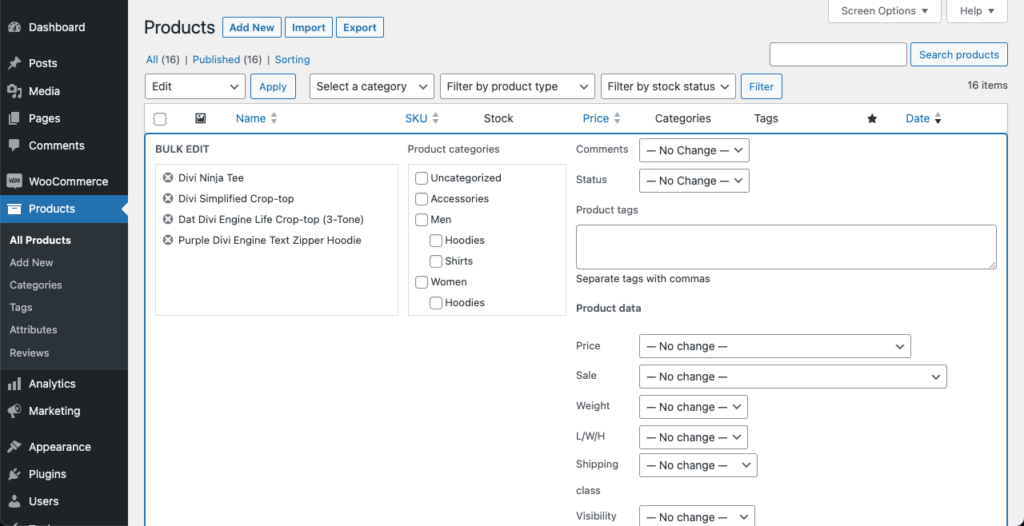The height and width of the screenshot is (526, 1024).
Task: Open the Comments No Change dropdown
Action: [694, 150]
